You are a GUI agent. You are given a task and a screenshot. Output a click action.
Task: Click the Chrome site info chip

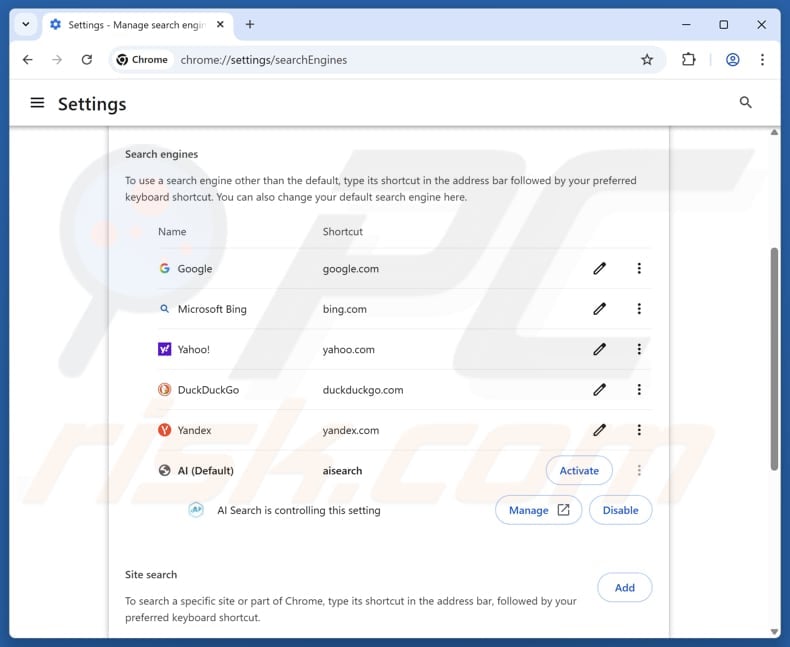(143, 60)
